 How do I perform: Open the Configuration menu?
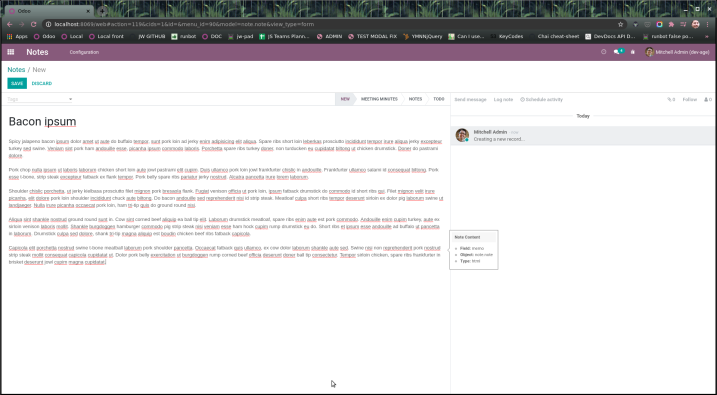84,52
